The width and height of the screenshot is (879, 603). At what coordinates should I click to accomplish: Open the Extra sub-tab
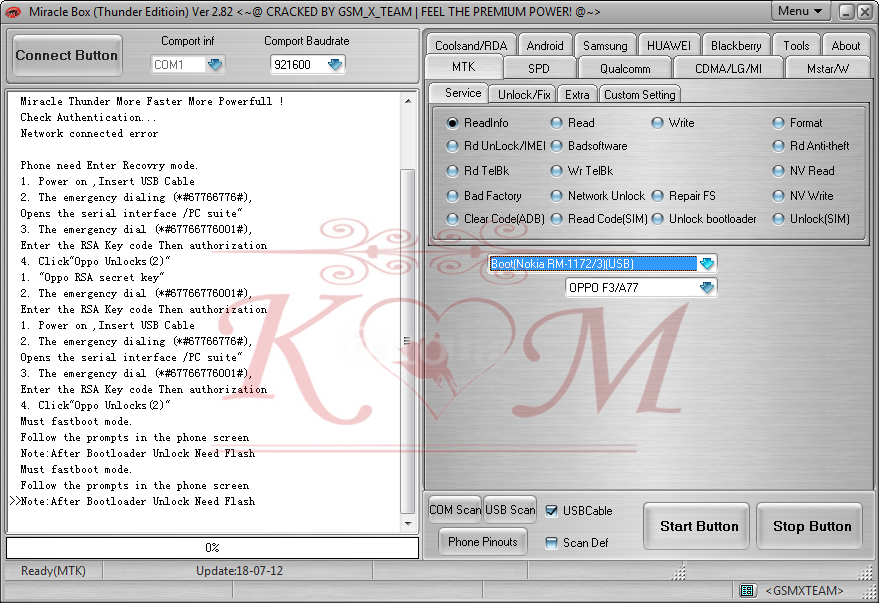point(577,95)
